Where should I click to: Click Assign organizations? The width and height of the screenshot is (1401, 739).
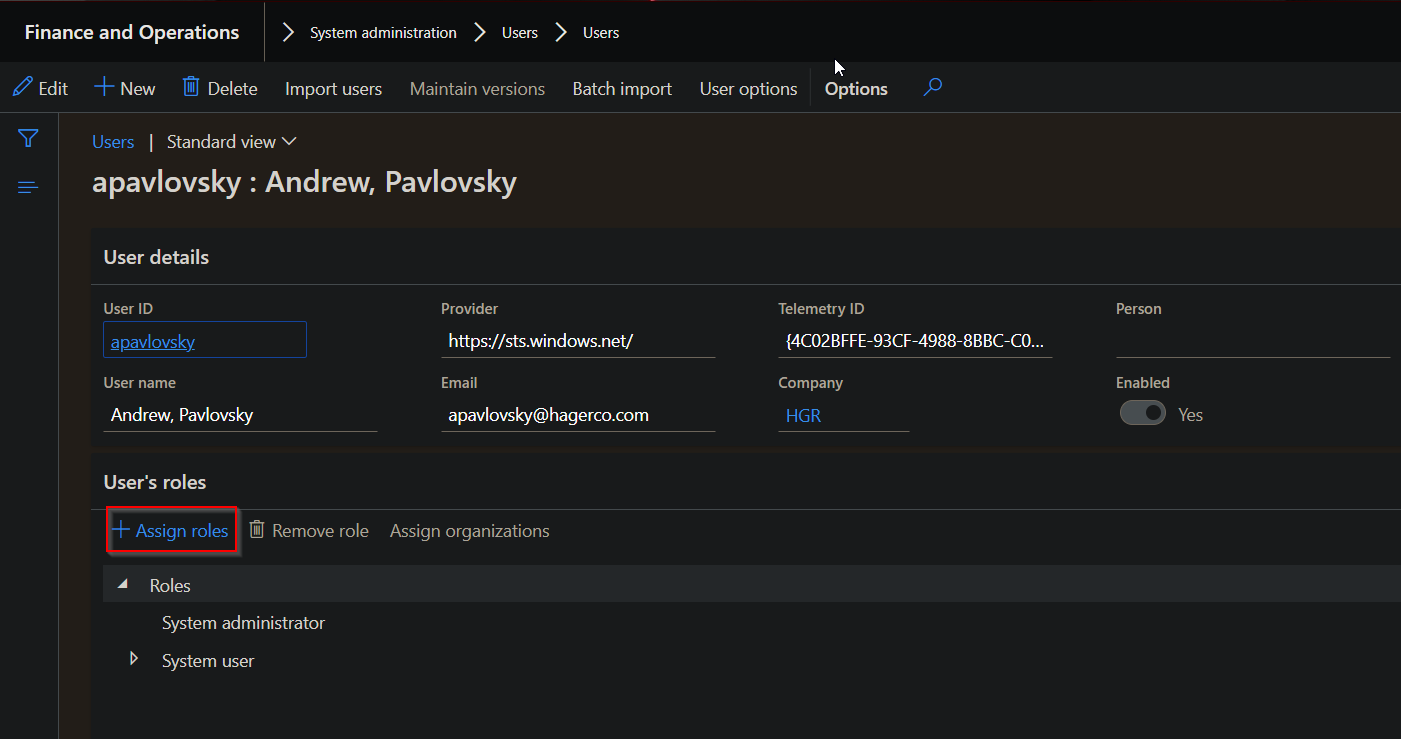[469, 531]
